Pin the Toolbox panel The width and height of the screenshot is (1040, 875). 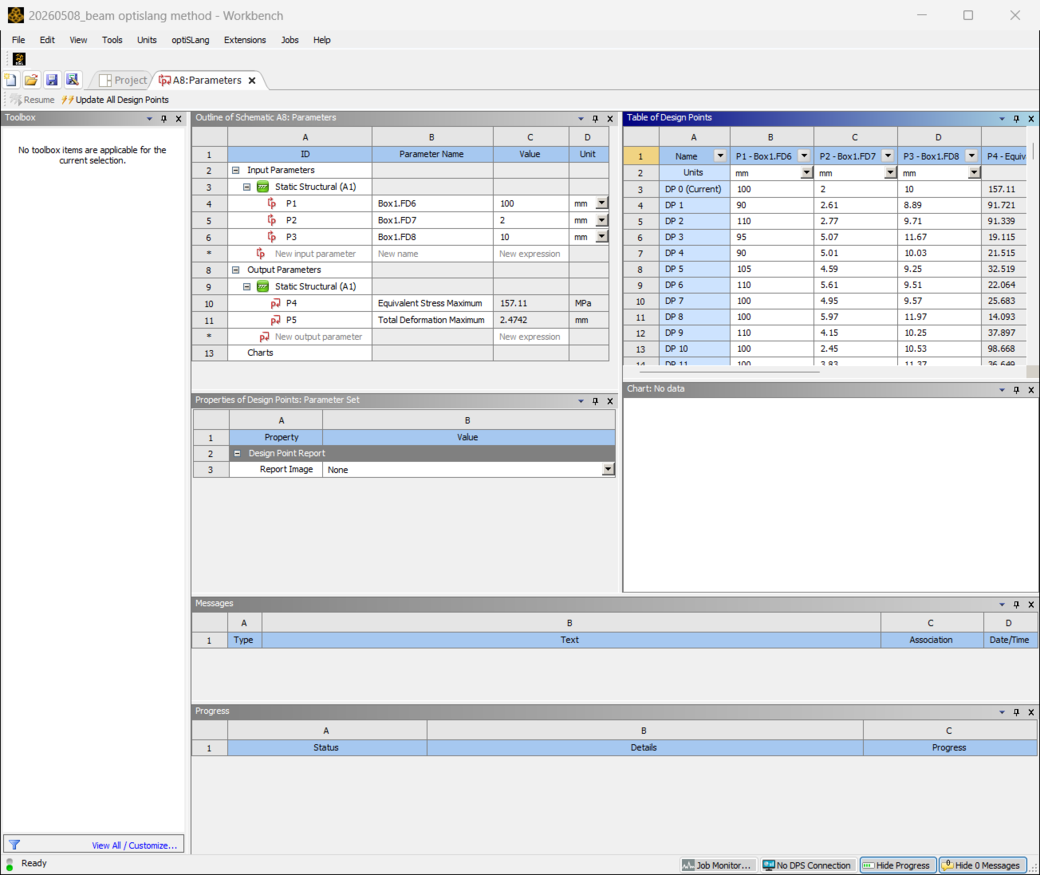164,119
